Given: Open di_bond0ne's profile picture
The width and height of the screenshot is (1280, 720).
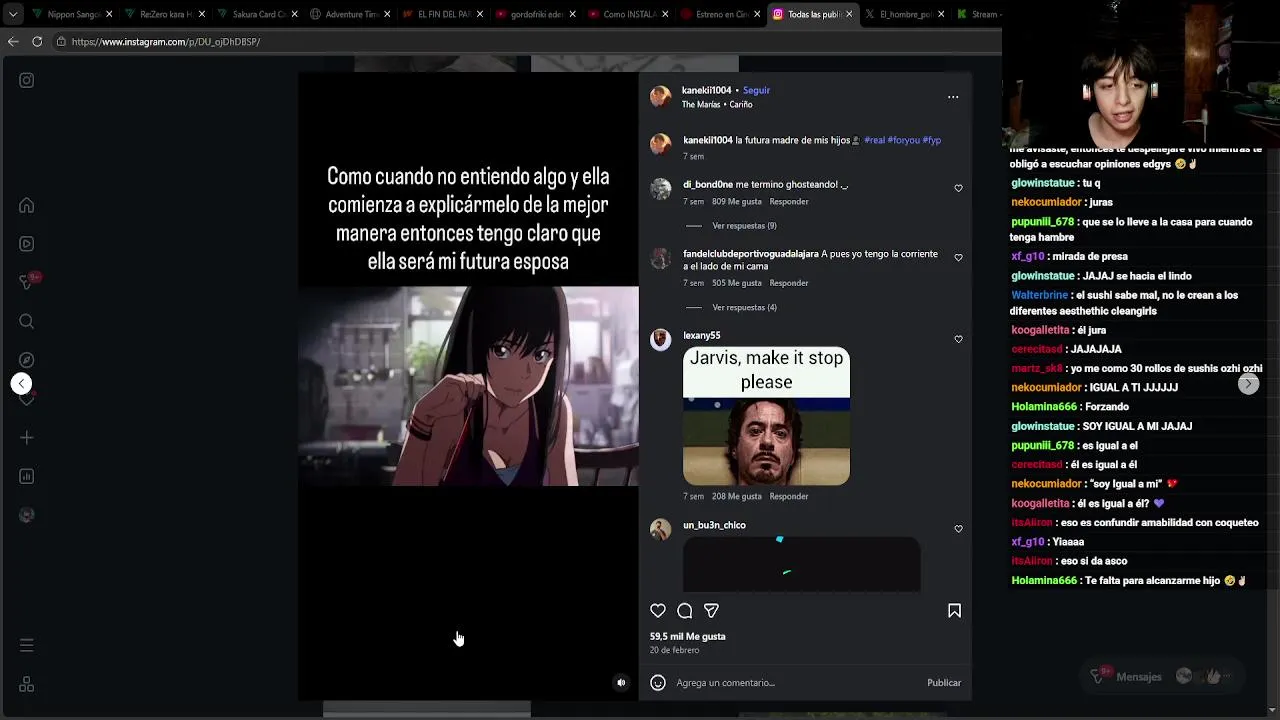Looking at the screenshot, I should pos(661,189).
